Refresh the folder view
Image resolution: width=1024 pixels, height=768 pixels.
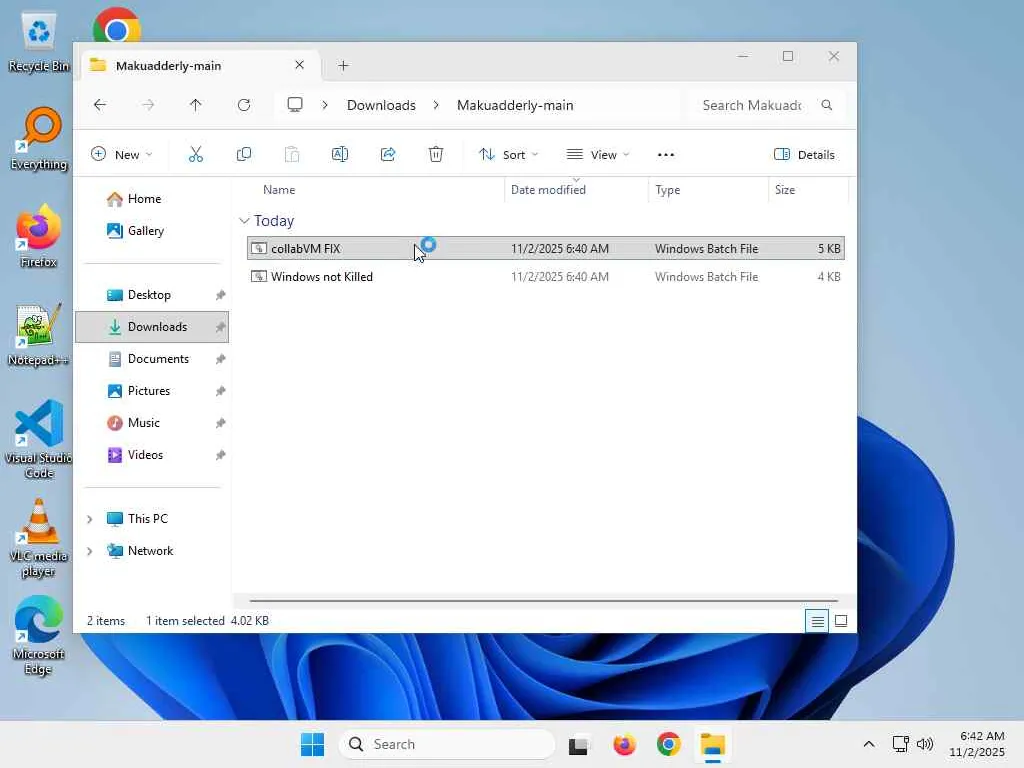[x=244, y=104]
